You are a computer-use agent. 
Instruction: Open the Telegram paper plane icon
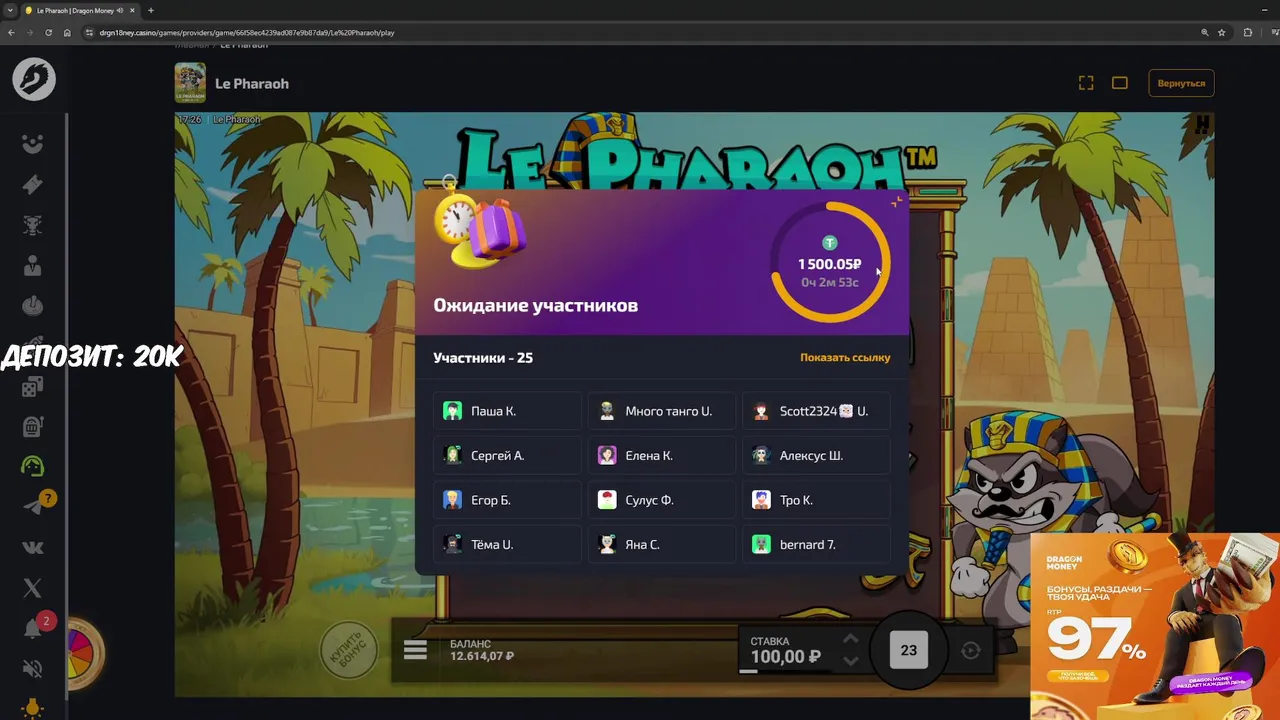click(33, 507)
